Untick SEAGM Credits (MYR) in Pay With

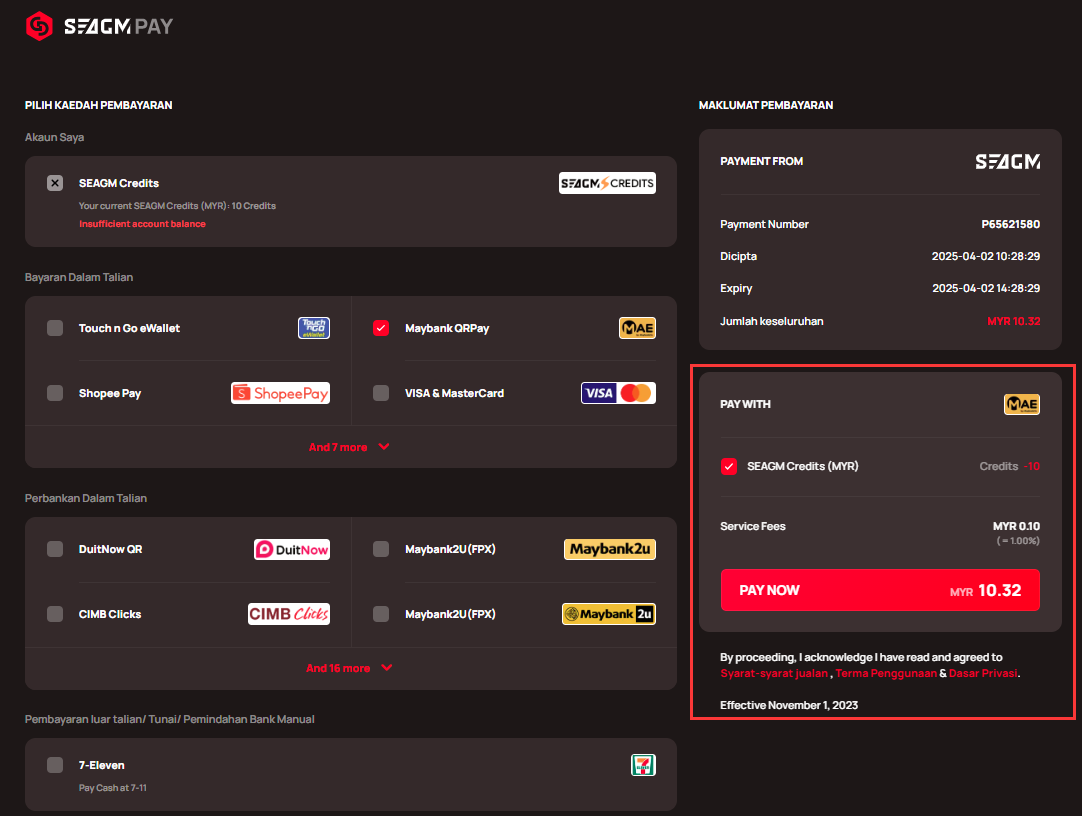(729, 466)
